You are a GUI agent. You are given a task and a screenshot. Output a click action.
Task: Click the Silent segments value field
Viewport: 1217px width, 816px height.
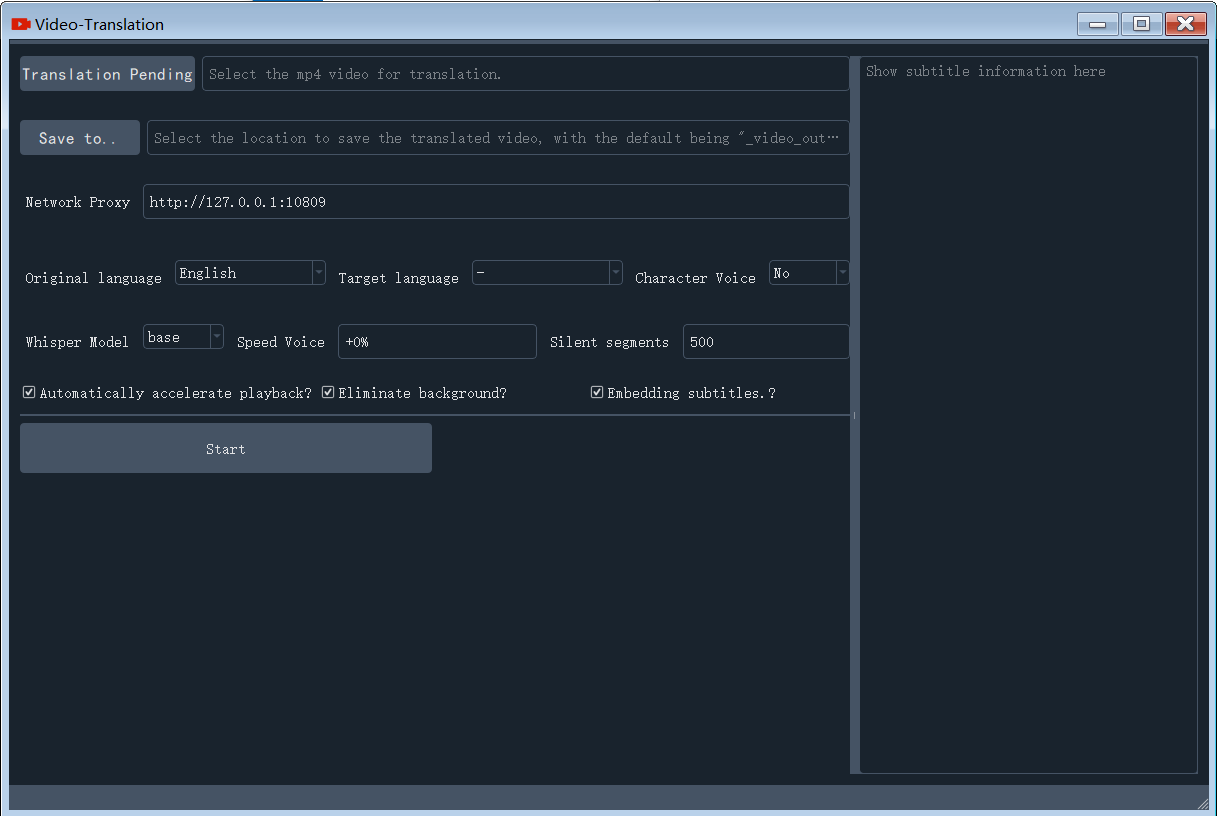point(766,341)
